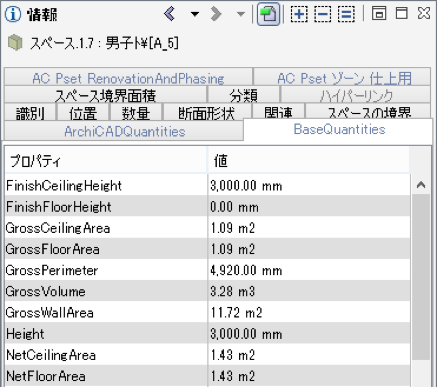
Task: Switch to 断面形状 tab
Action: coord(207,112)
